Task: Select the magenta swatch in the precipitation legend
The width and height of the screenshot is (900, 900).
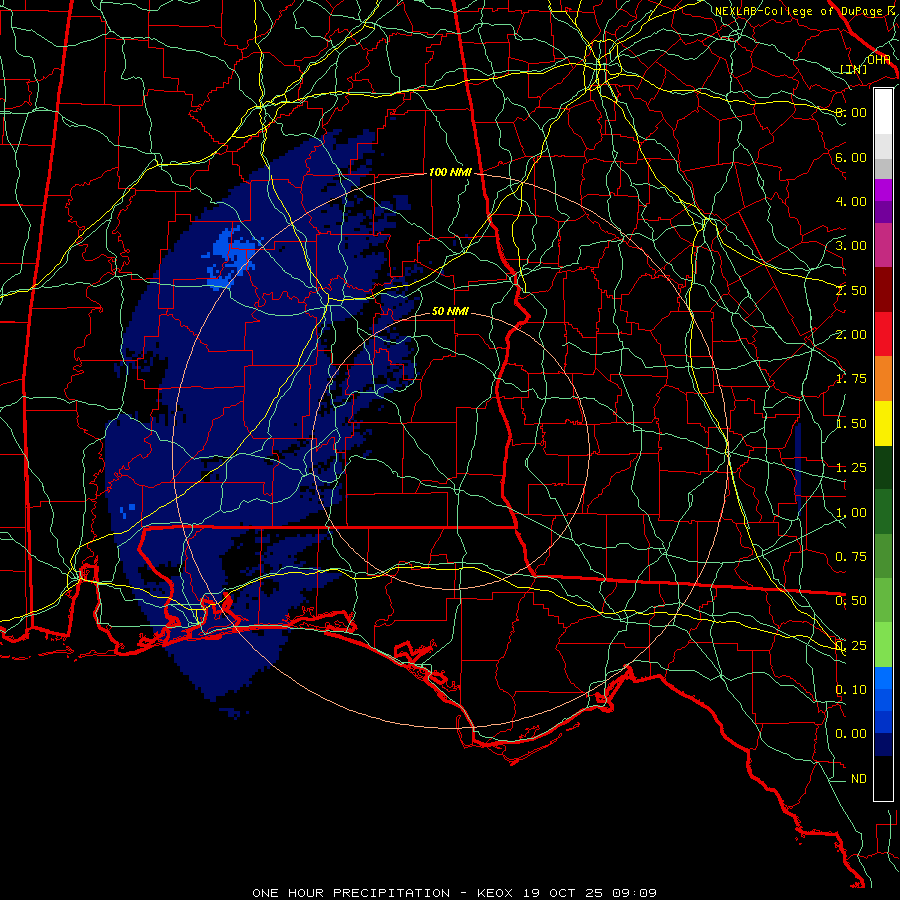Action: [883, 190]
